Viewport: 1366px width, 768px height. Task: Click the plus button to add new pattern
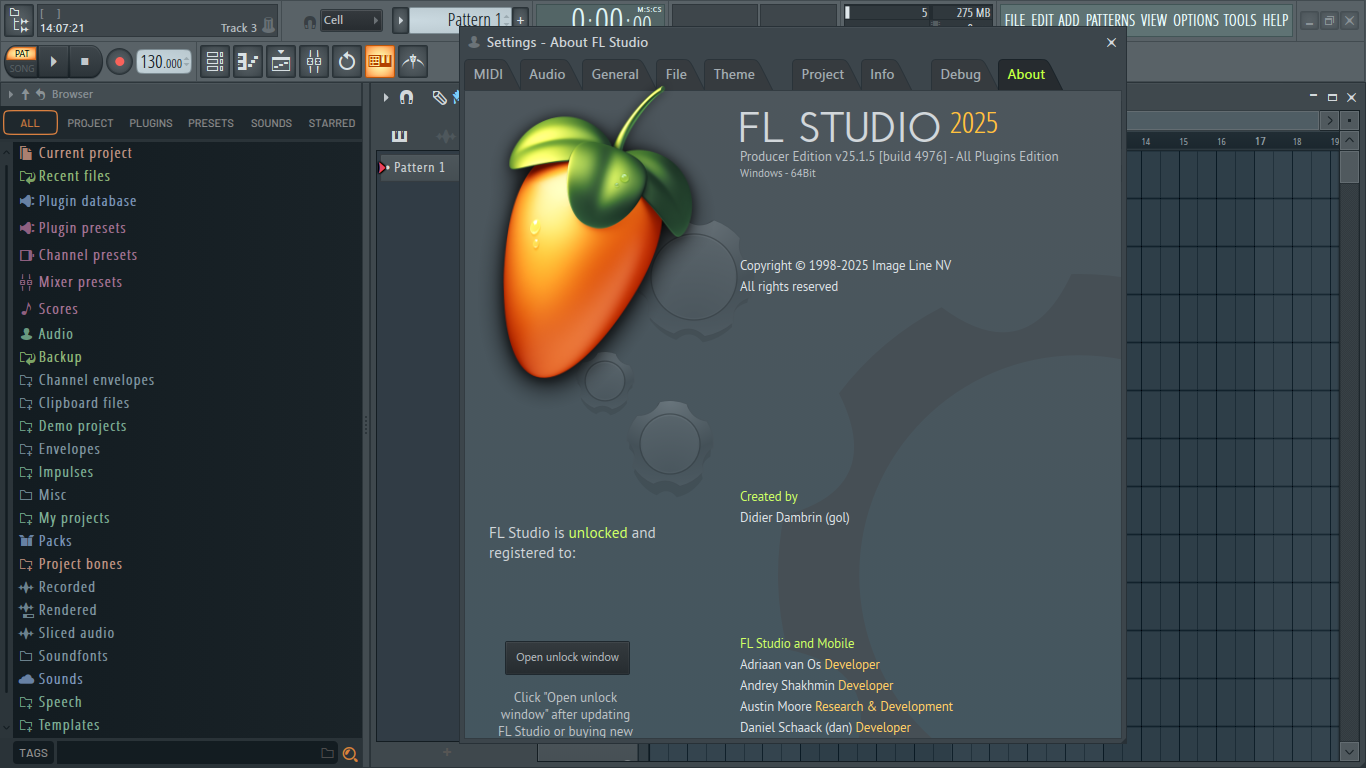[520, 20]
